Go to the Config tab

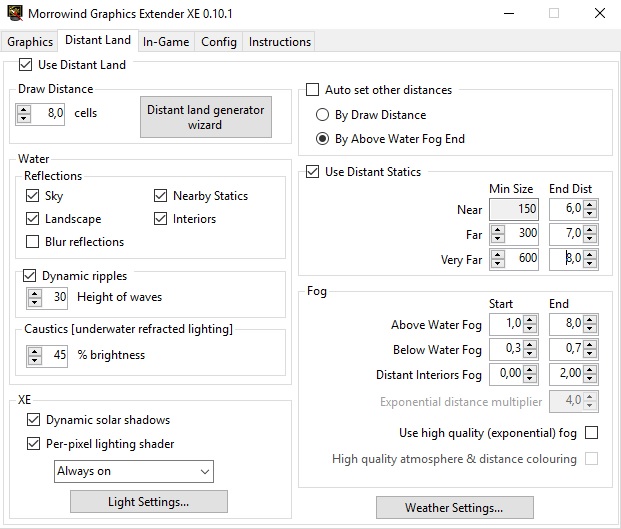click(219, 42)
